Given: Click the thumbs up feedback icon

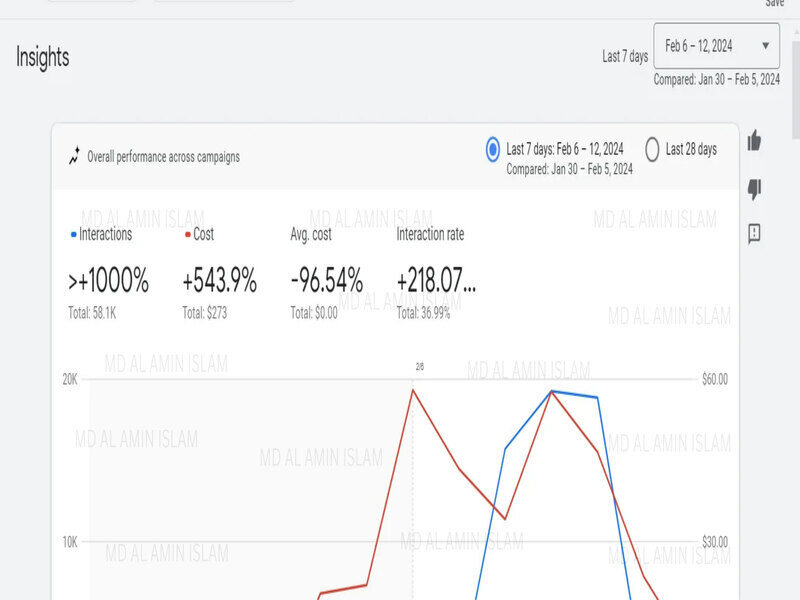Looking at the screenshot, I should (754, 141).
